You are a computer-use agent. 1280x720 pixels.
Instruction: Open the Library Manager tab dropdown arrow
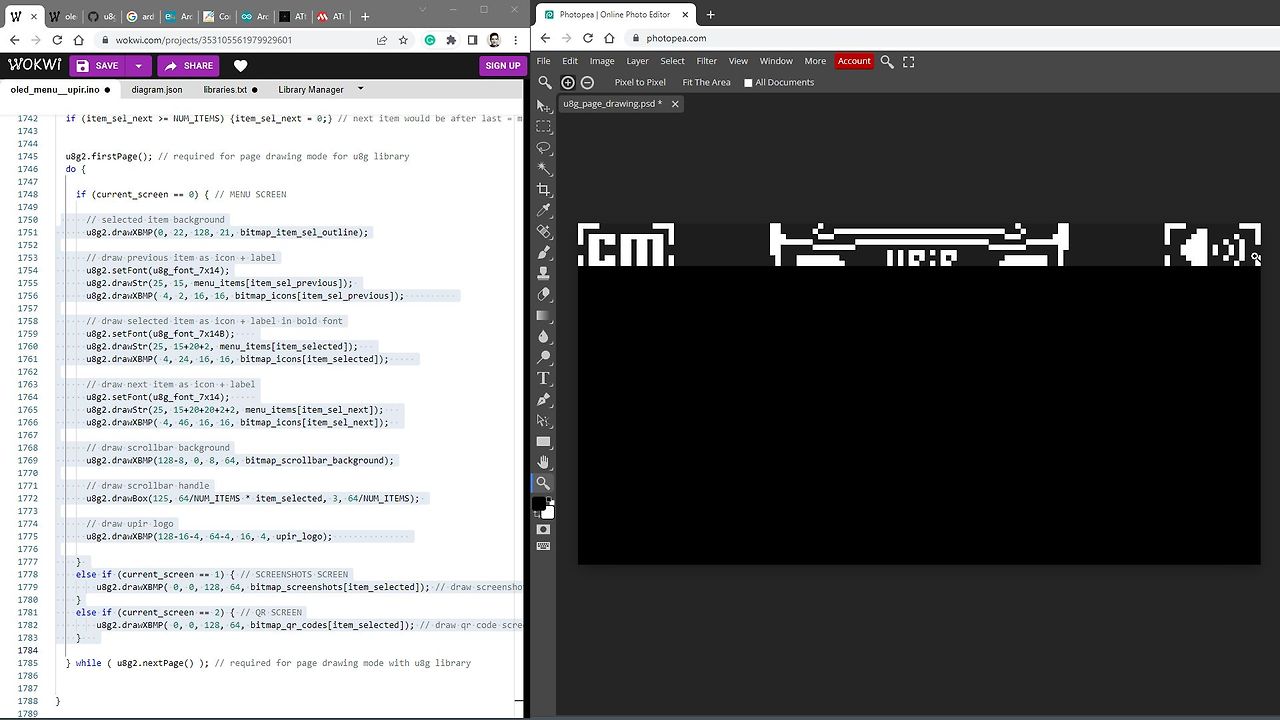coord(360,89)
